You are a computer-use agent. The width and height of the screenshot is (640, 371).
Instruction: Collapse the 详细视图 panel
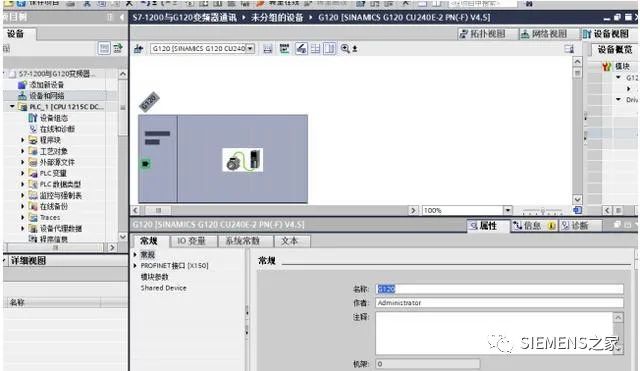pos(5,260)
